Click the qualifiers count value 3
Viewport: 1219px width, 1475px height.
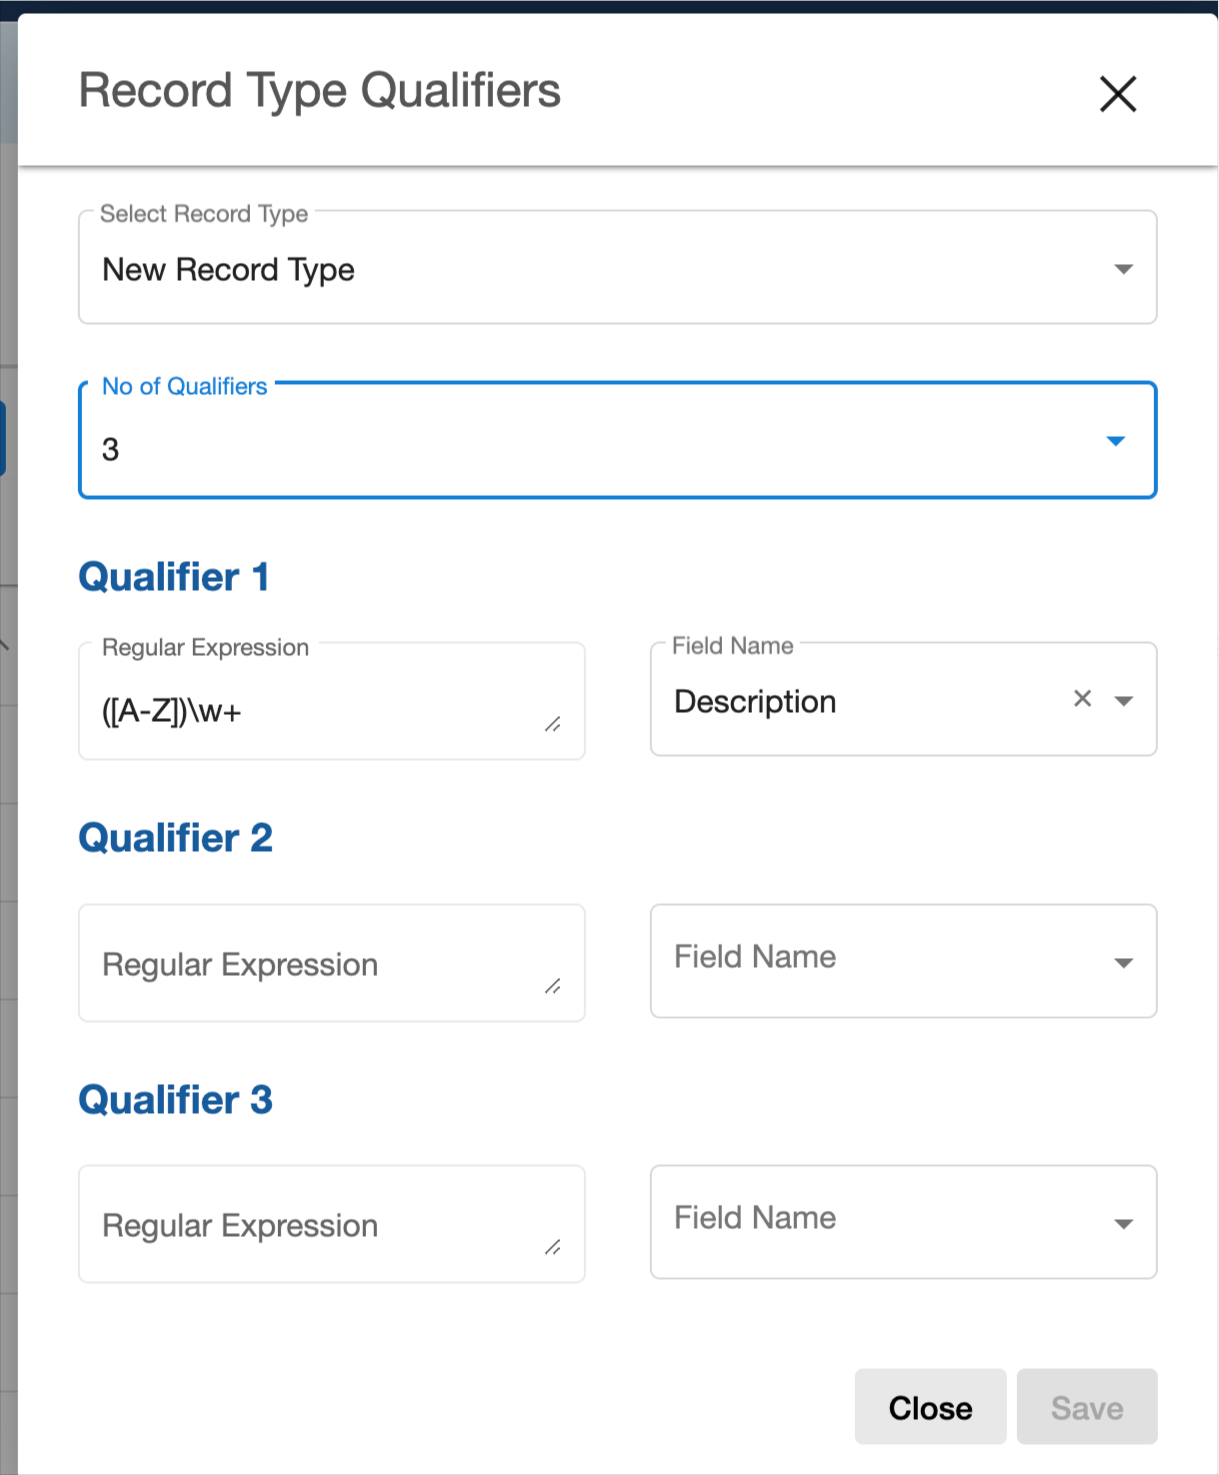click(111, 449)
